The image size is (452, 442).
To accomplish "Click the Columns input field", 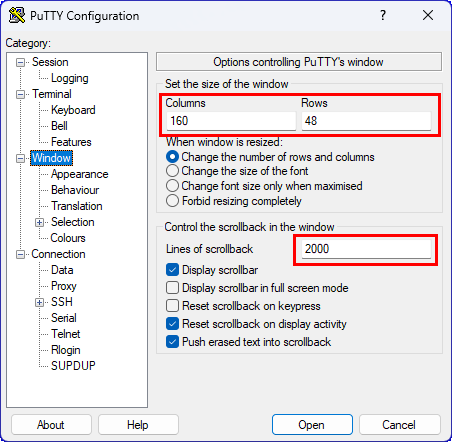I will tap(231, 121).
